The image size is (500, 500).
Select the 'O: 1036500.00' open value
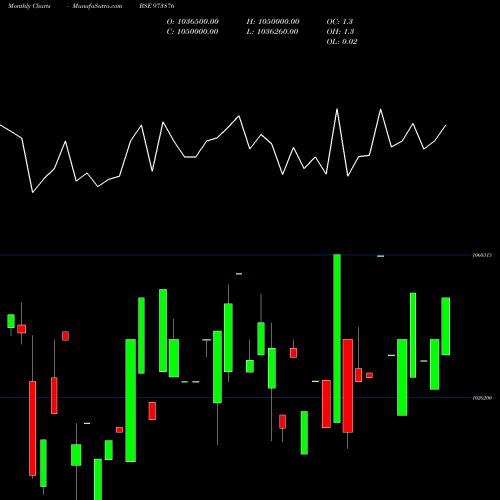pyautogui.click(x=193, y=22)
